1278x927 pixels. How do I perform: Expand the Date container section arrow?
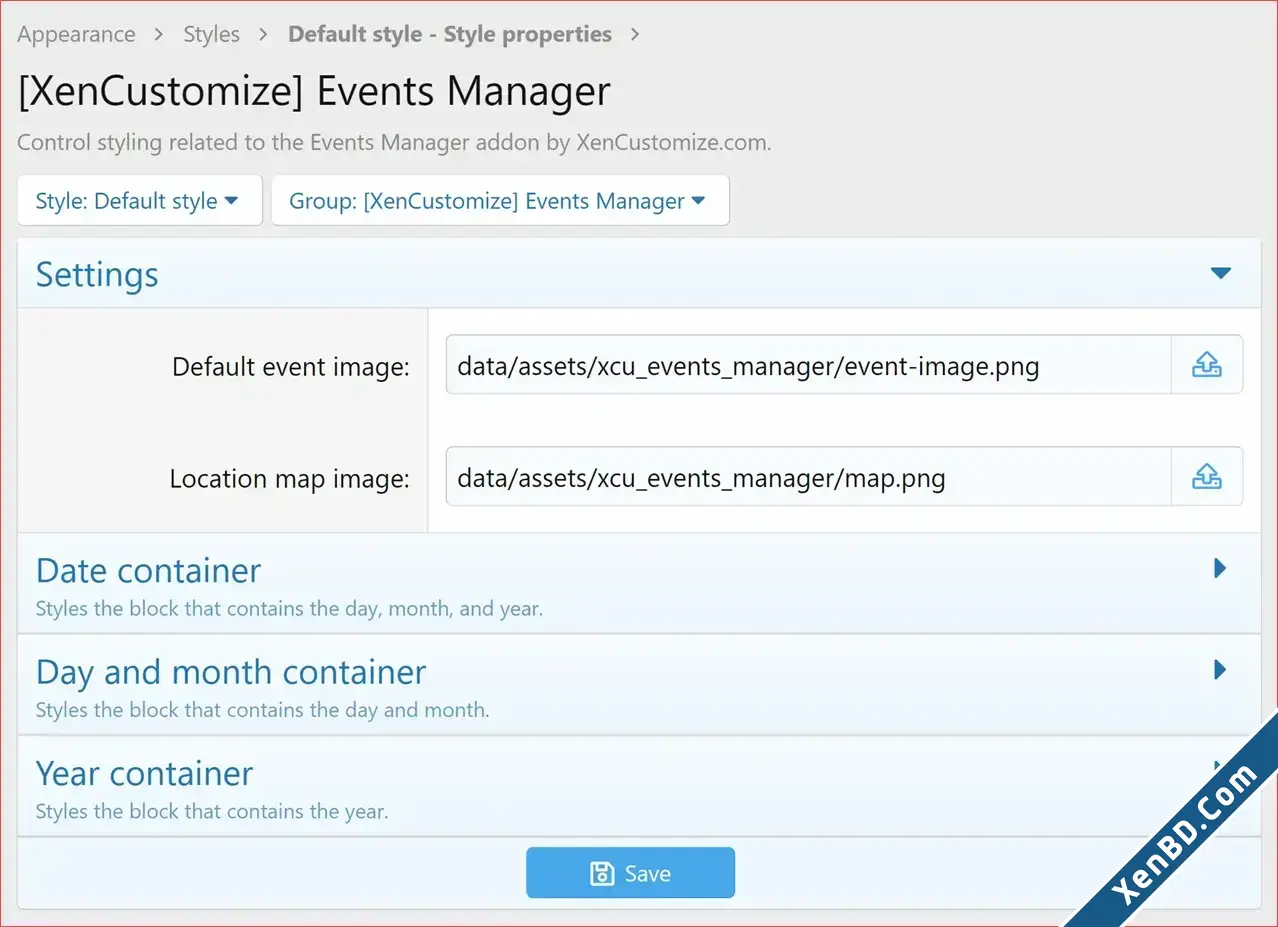click(x=1220, y=568)
